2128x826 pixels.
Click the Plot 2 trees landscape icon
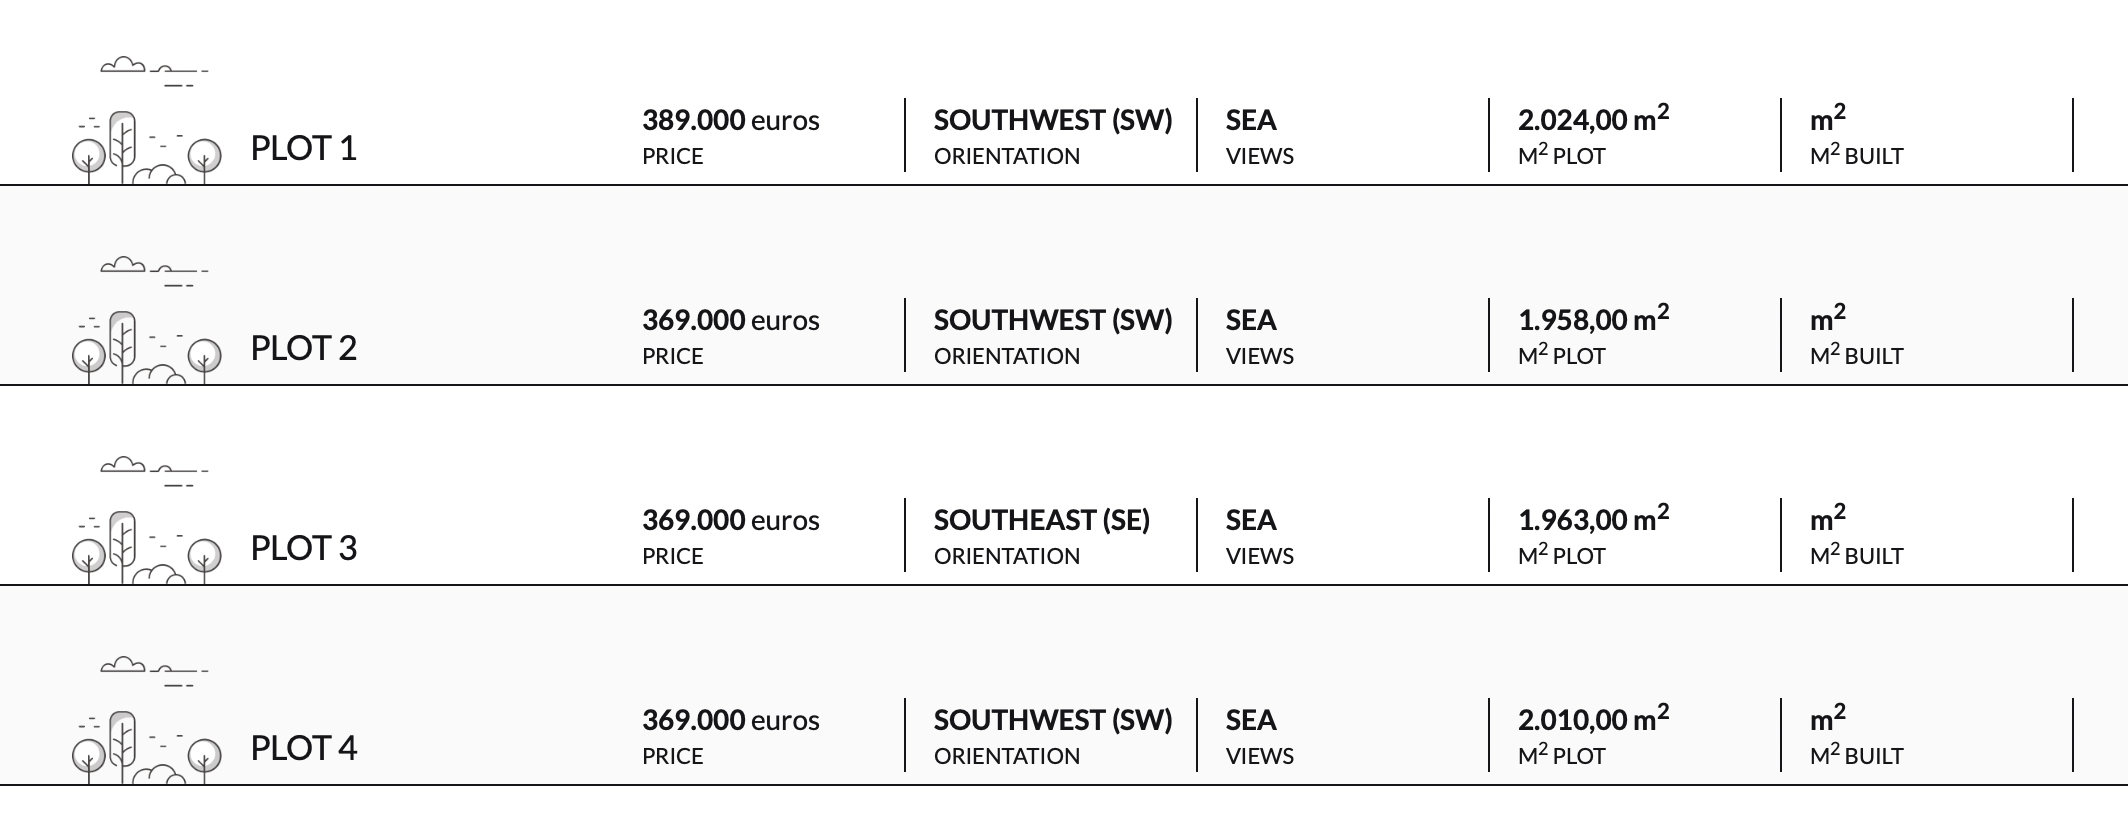pos(146,348)
